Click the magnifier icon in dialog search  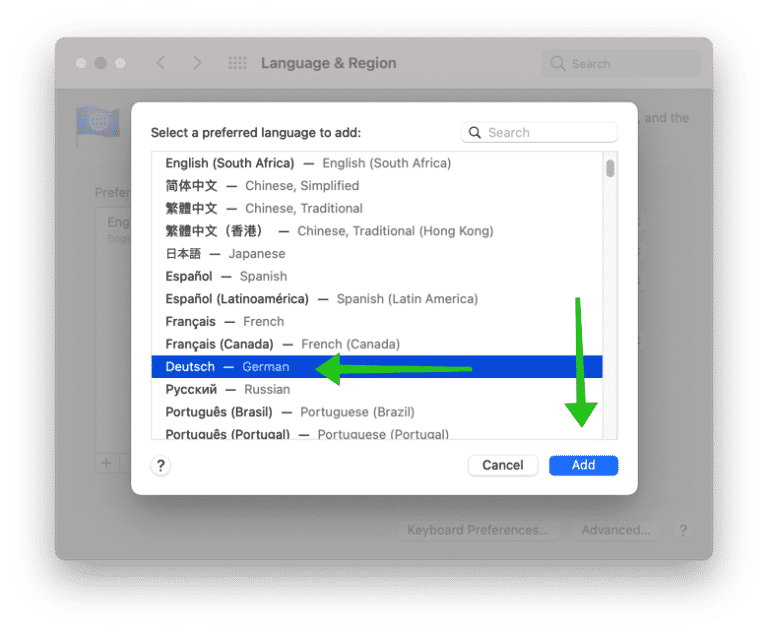click(475, 132)
